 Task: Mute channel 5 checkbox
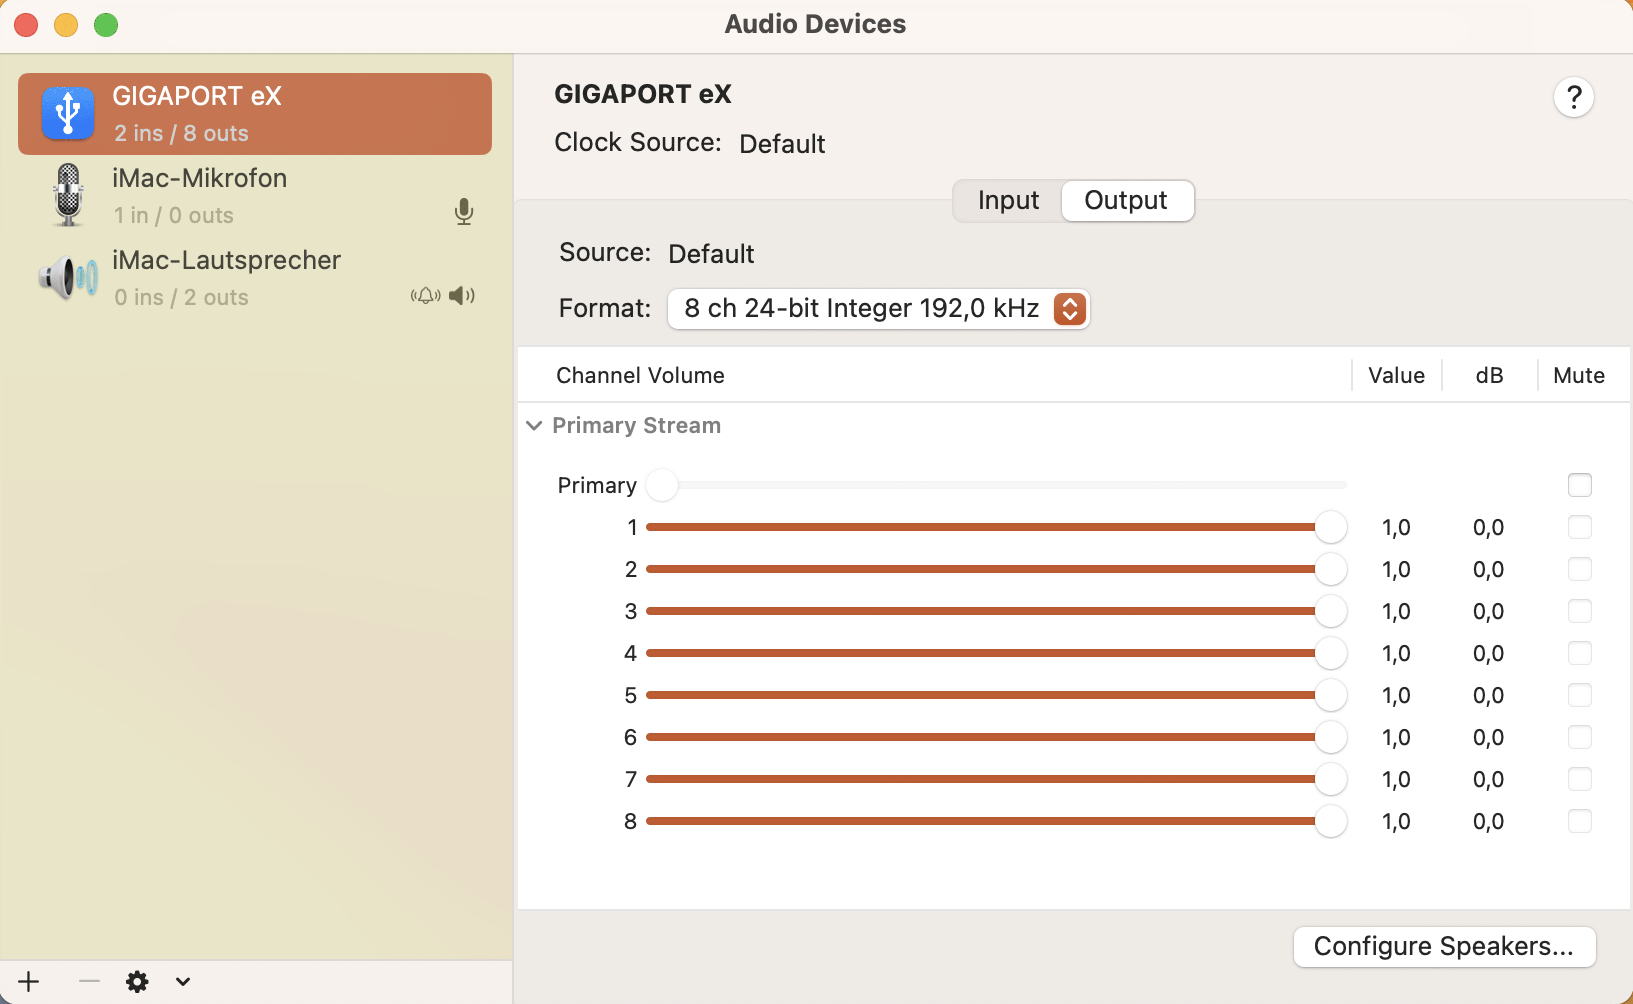pyautogui.click(x=1580, y=695)
